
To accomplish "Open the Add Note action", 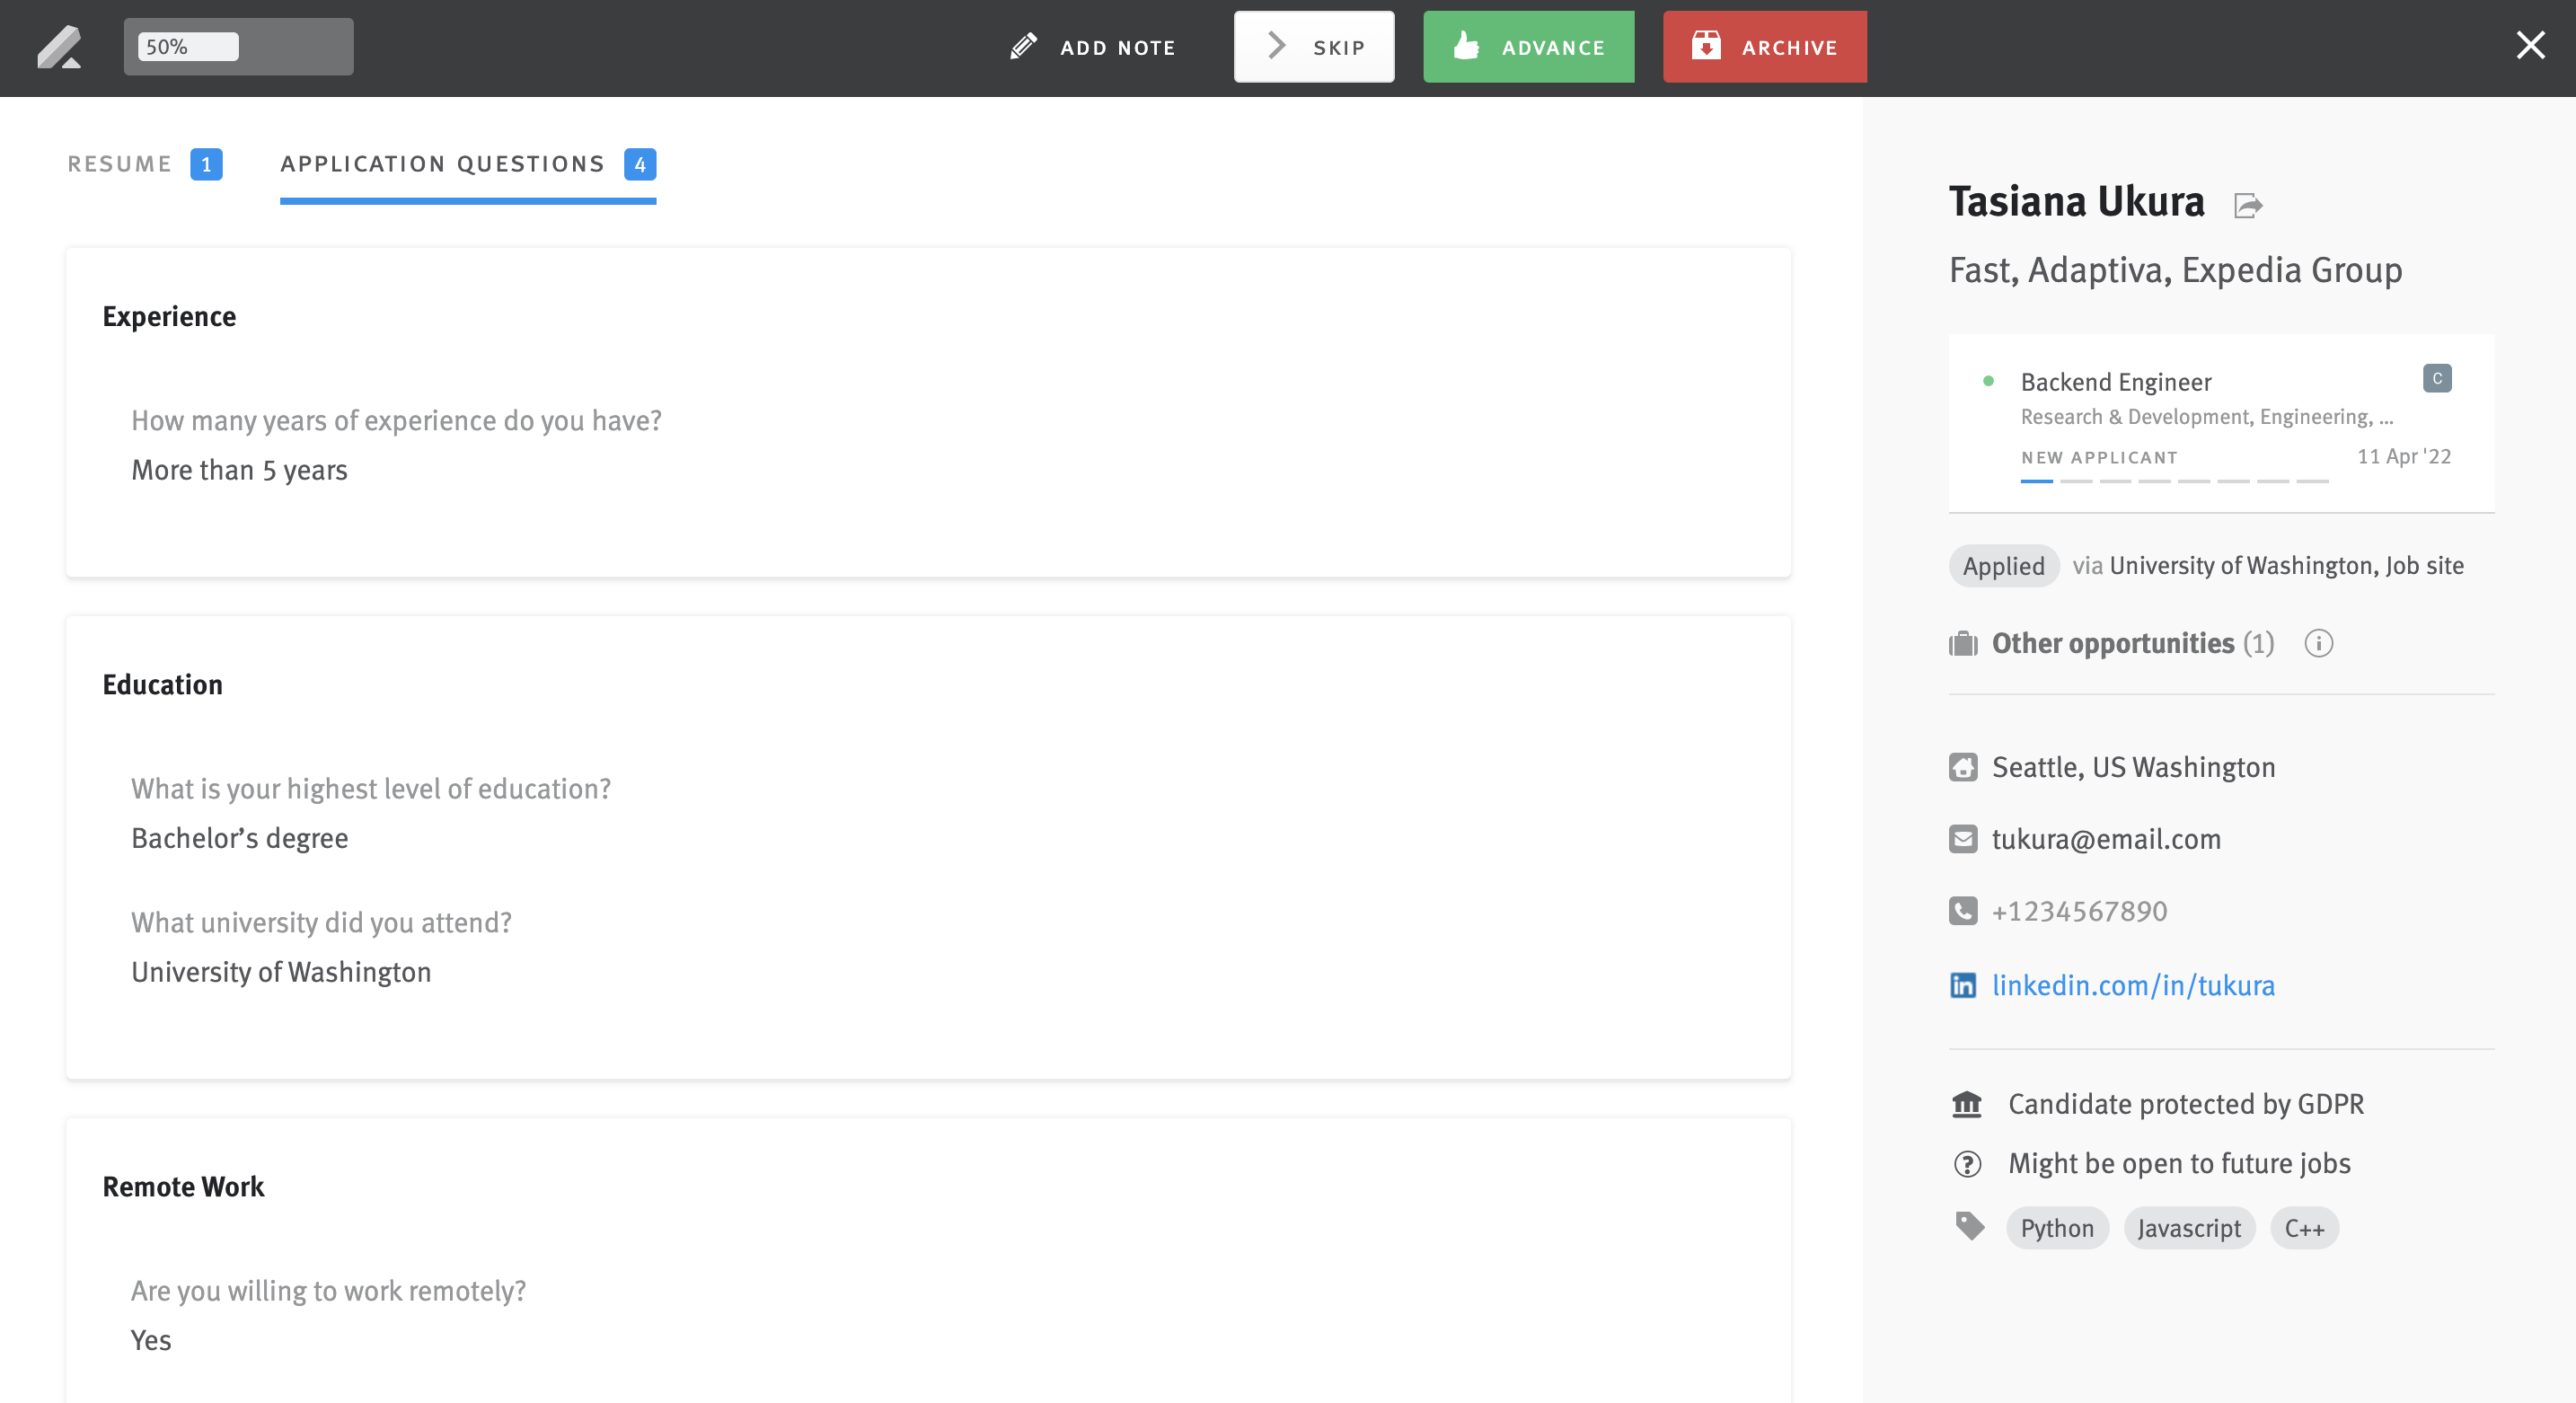I will 1093,47.
